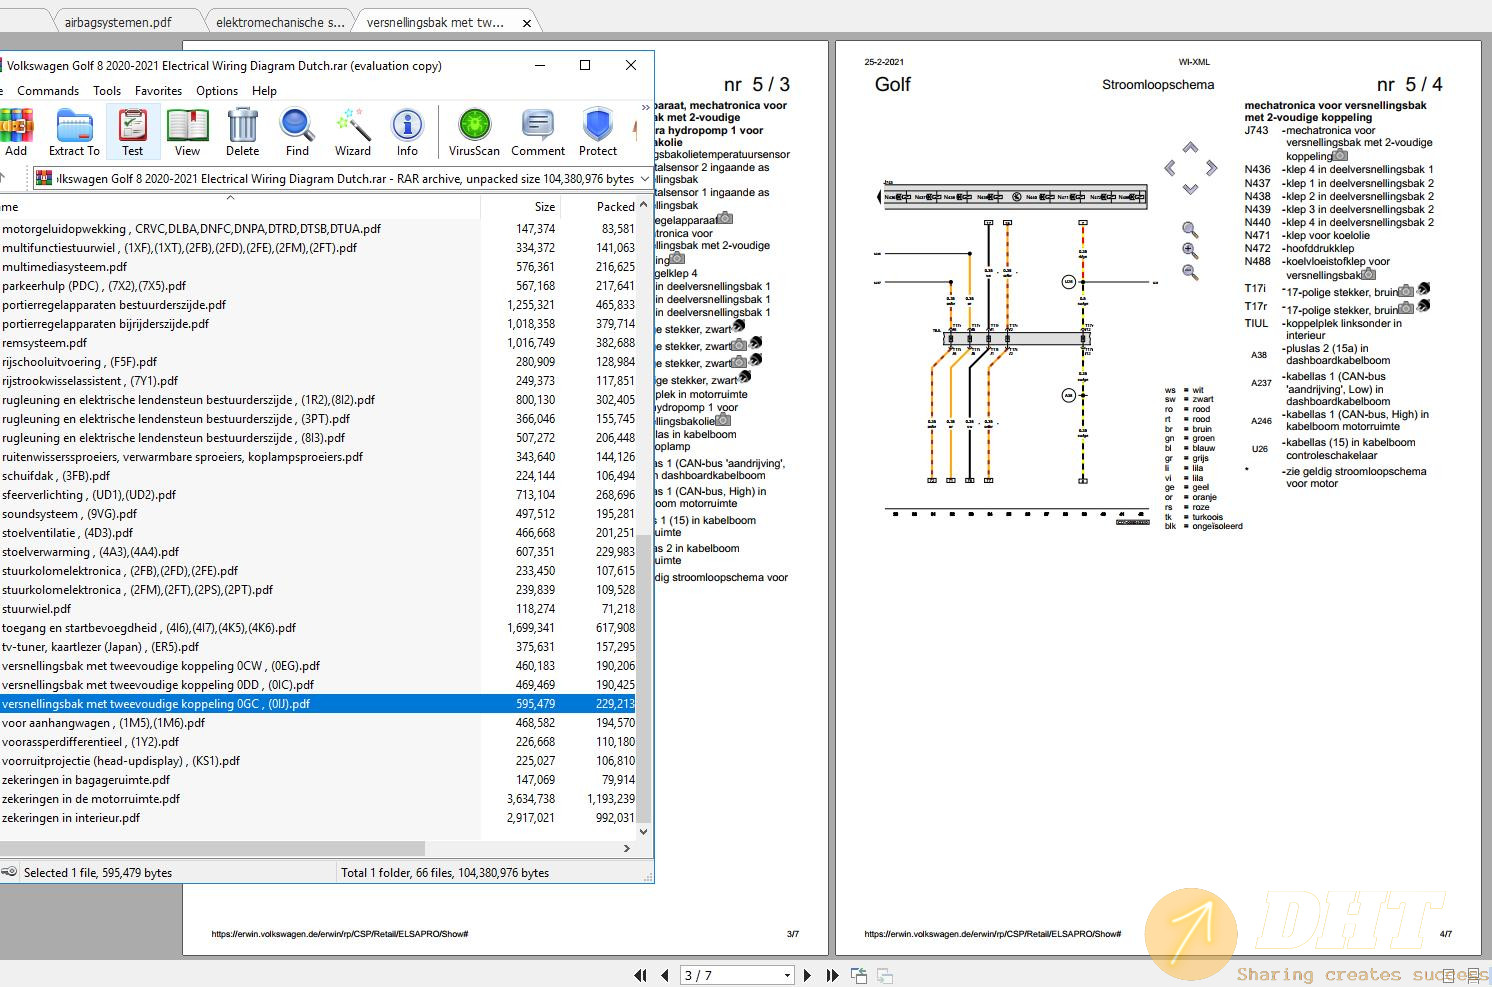Sort file list by Size column
Viewport: 1492px width, 987px height.
(x=520, y=207)
